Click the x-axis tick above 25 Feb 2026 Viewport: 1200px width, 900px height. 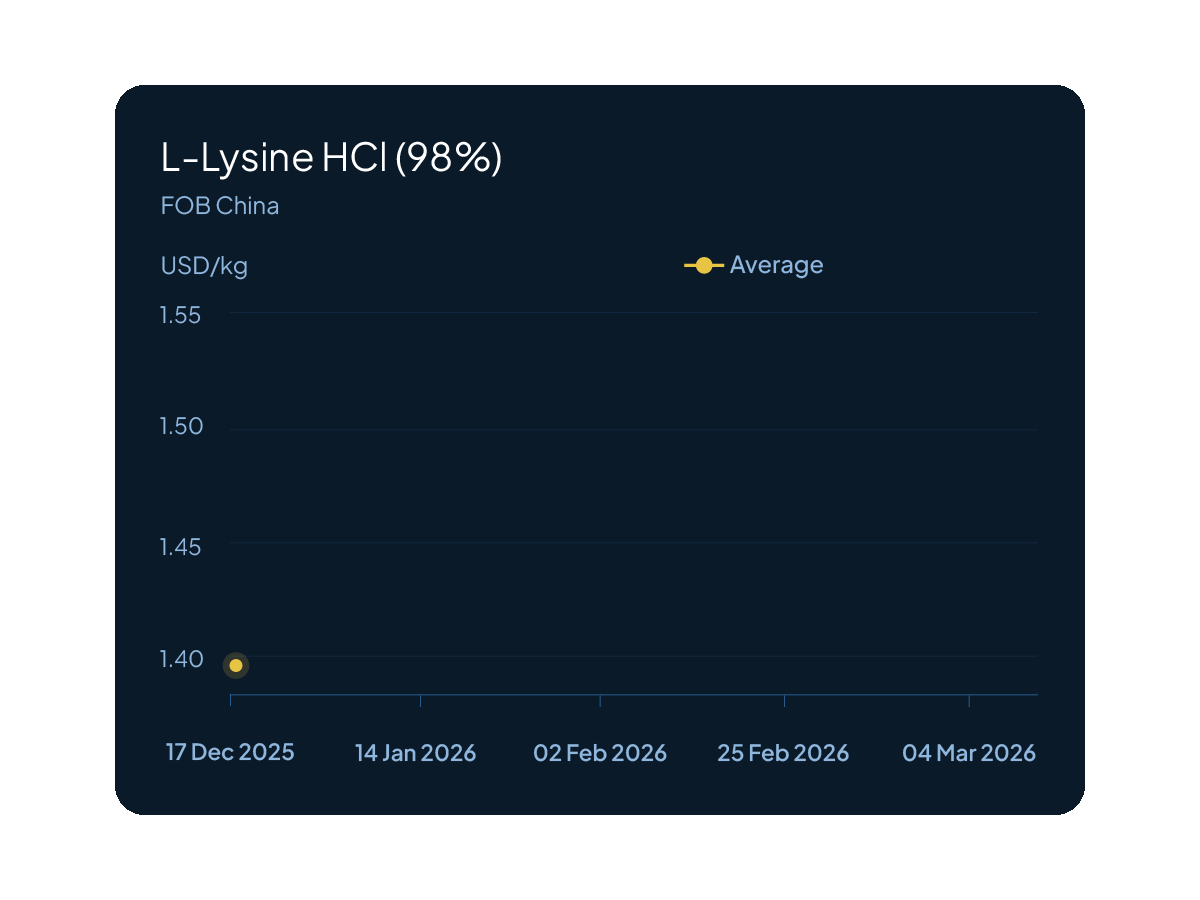pyautogui.click(x=784, y=700)
